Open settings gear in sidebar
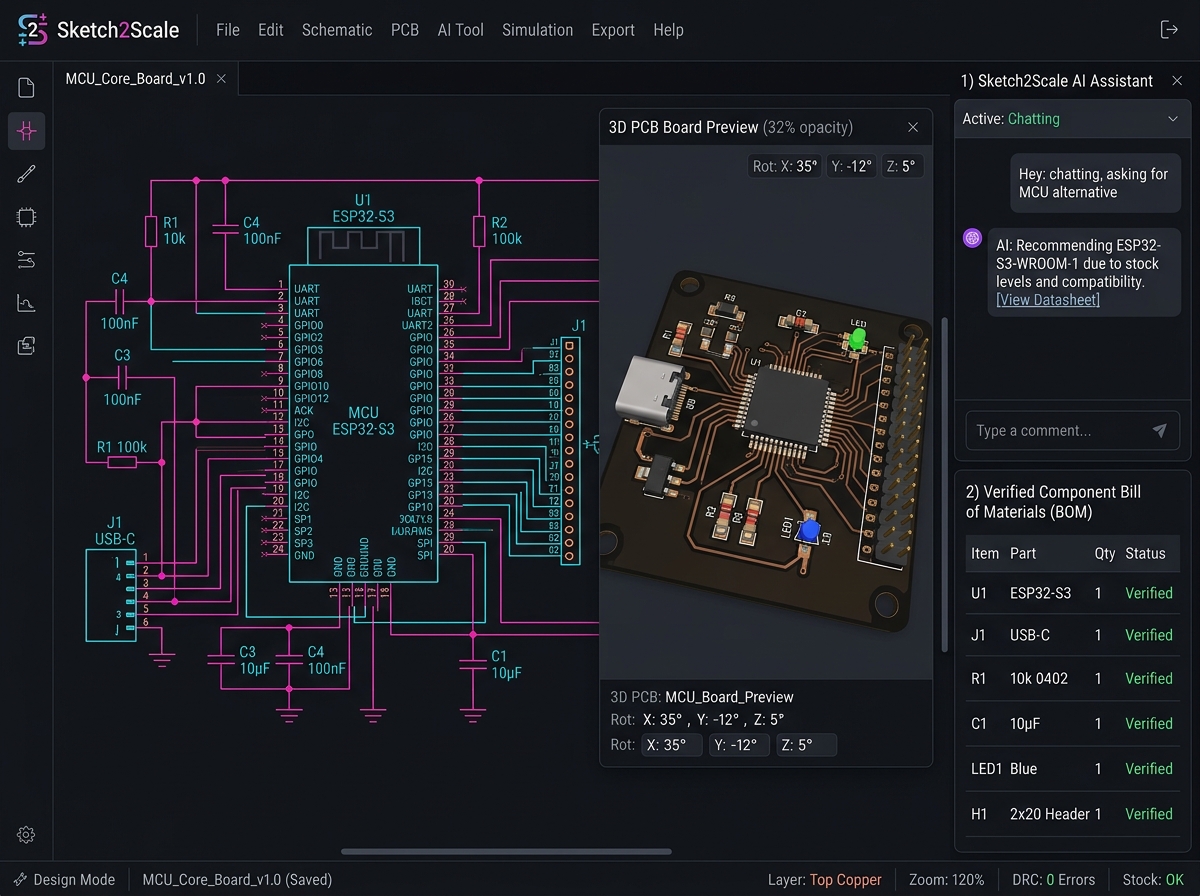 click(27, 835)
